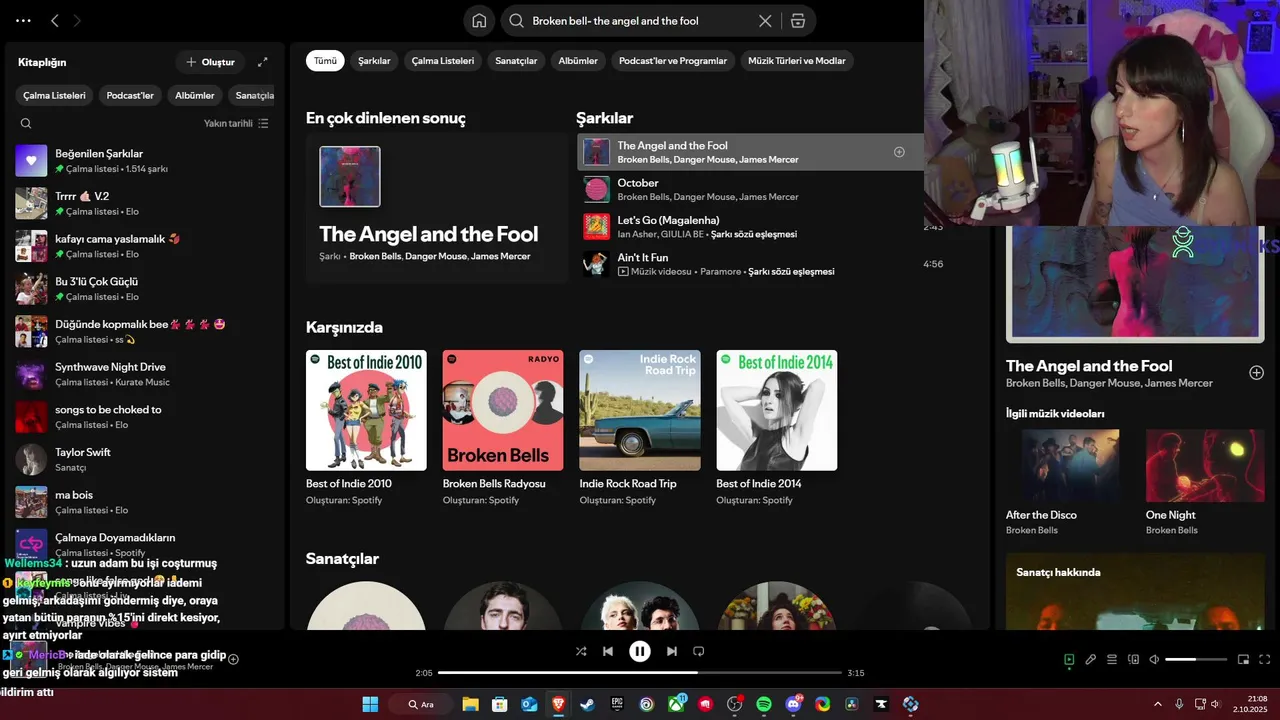Open connect to a device icon

coord(1133,659)
